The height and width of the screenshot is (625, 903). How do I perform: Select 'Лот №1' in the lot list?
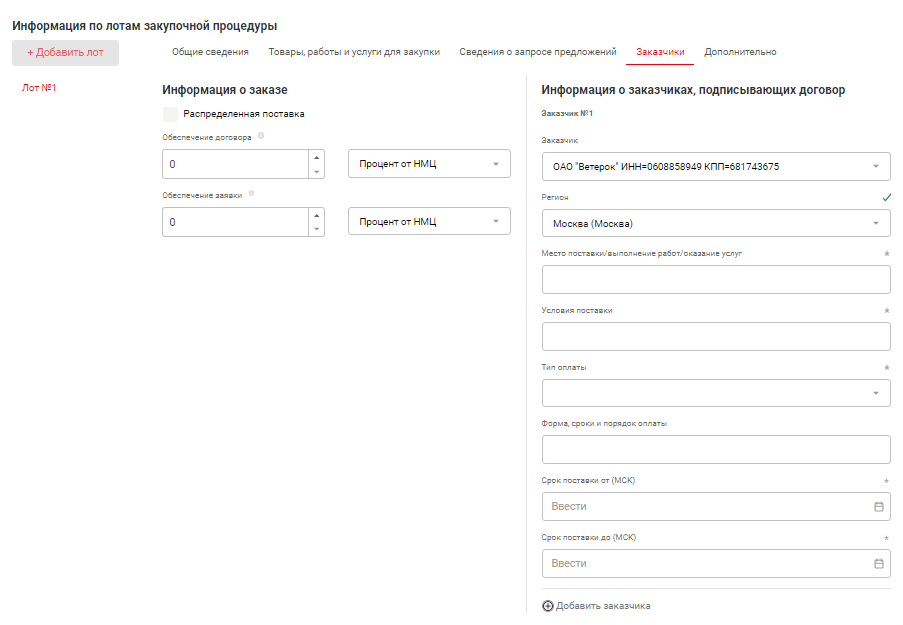40,88
